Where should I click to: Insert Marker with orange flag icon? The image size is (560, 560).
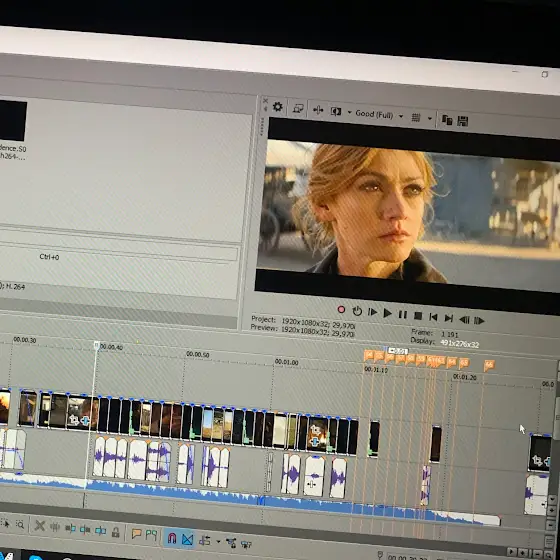(136, 534)
